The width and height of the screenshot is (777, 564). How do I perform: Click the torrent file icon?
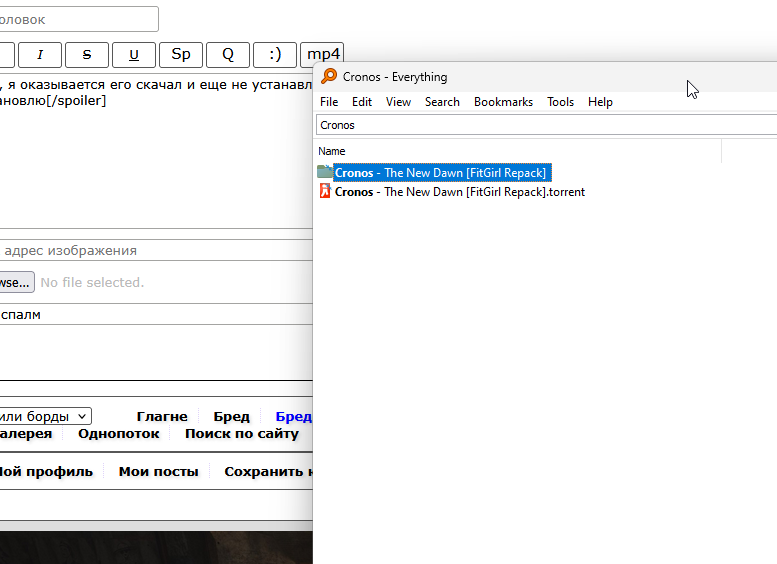324,191
